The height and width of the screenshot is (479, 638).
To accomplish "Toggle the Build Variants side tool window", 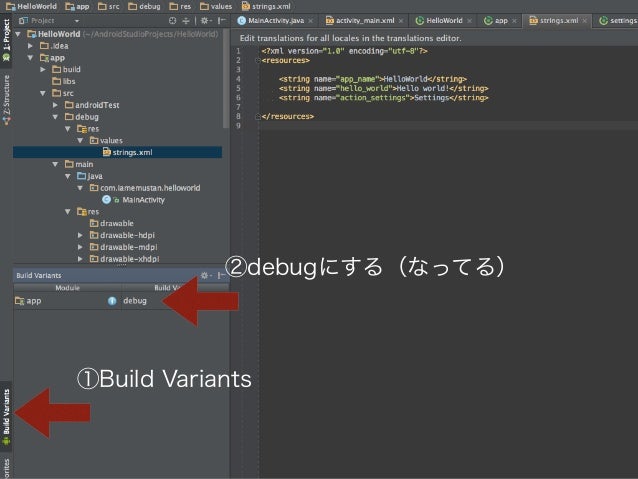I will [x=6, y=416].
